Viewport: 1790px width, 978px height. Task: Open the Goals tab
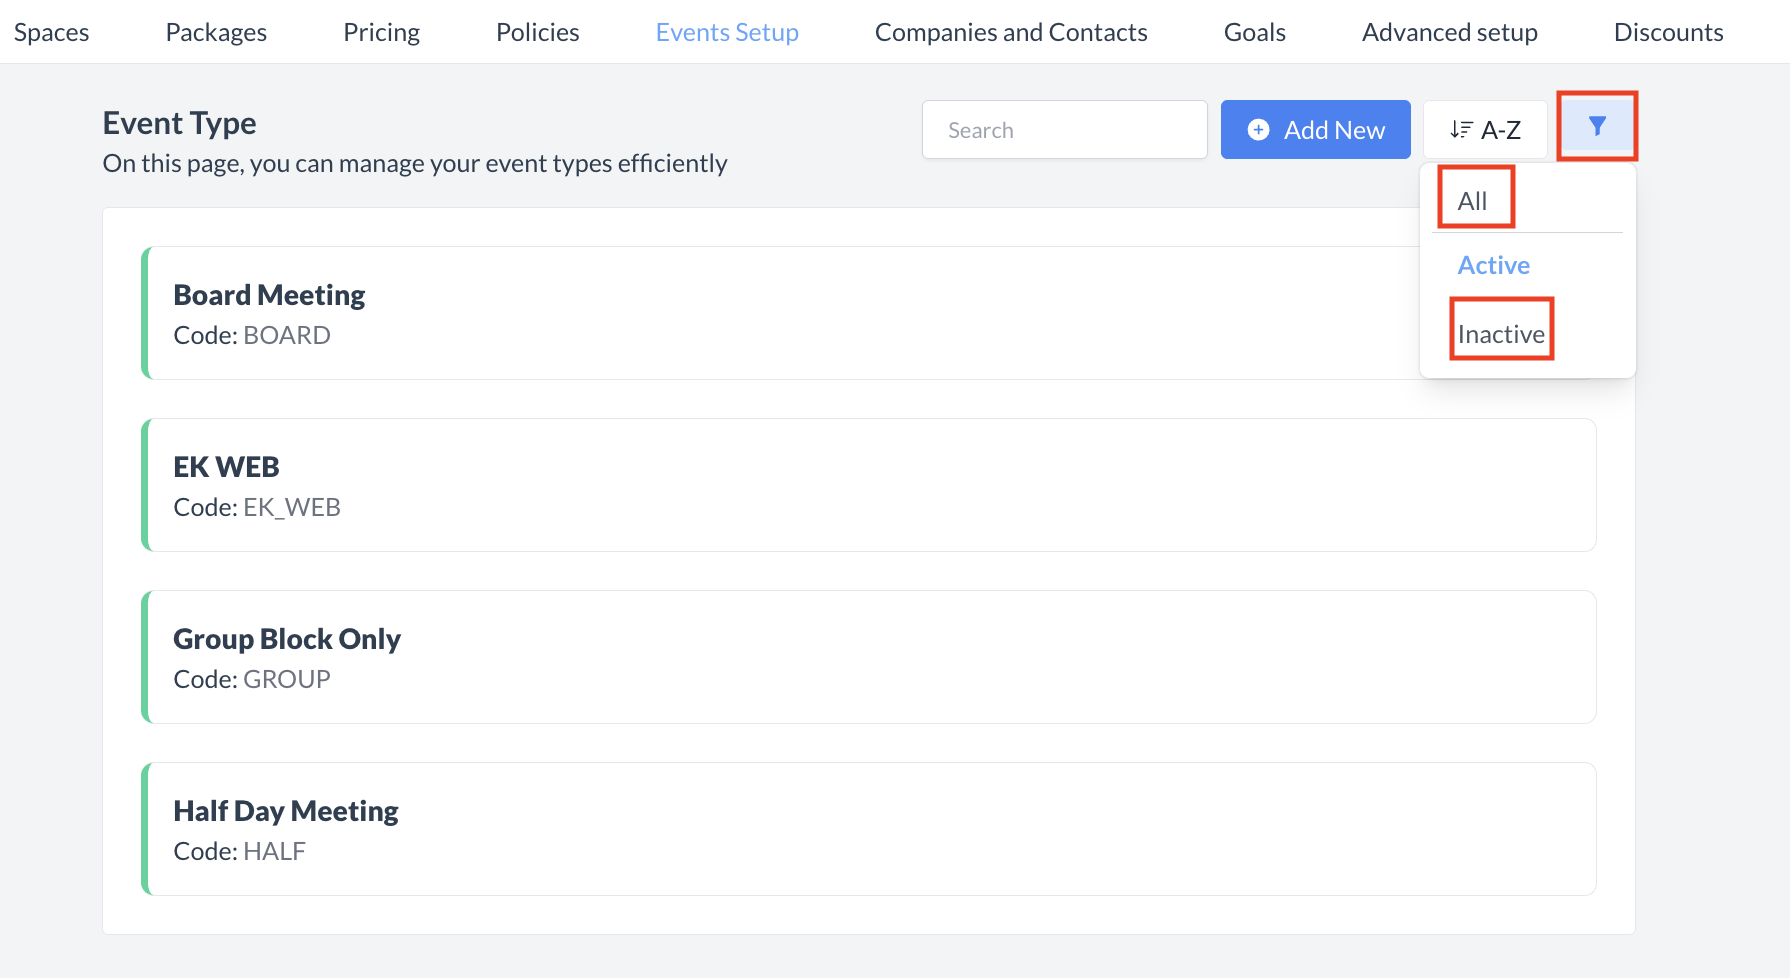coord(1254,32)
